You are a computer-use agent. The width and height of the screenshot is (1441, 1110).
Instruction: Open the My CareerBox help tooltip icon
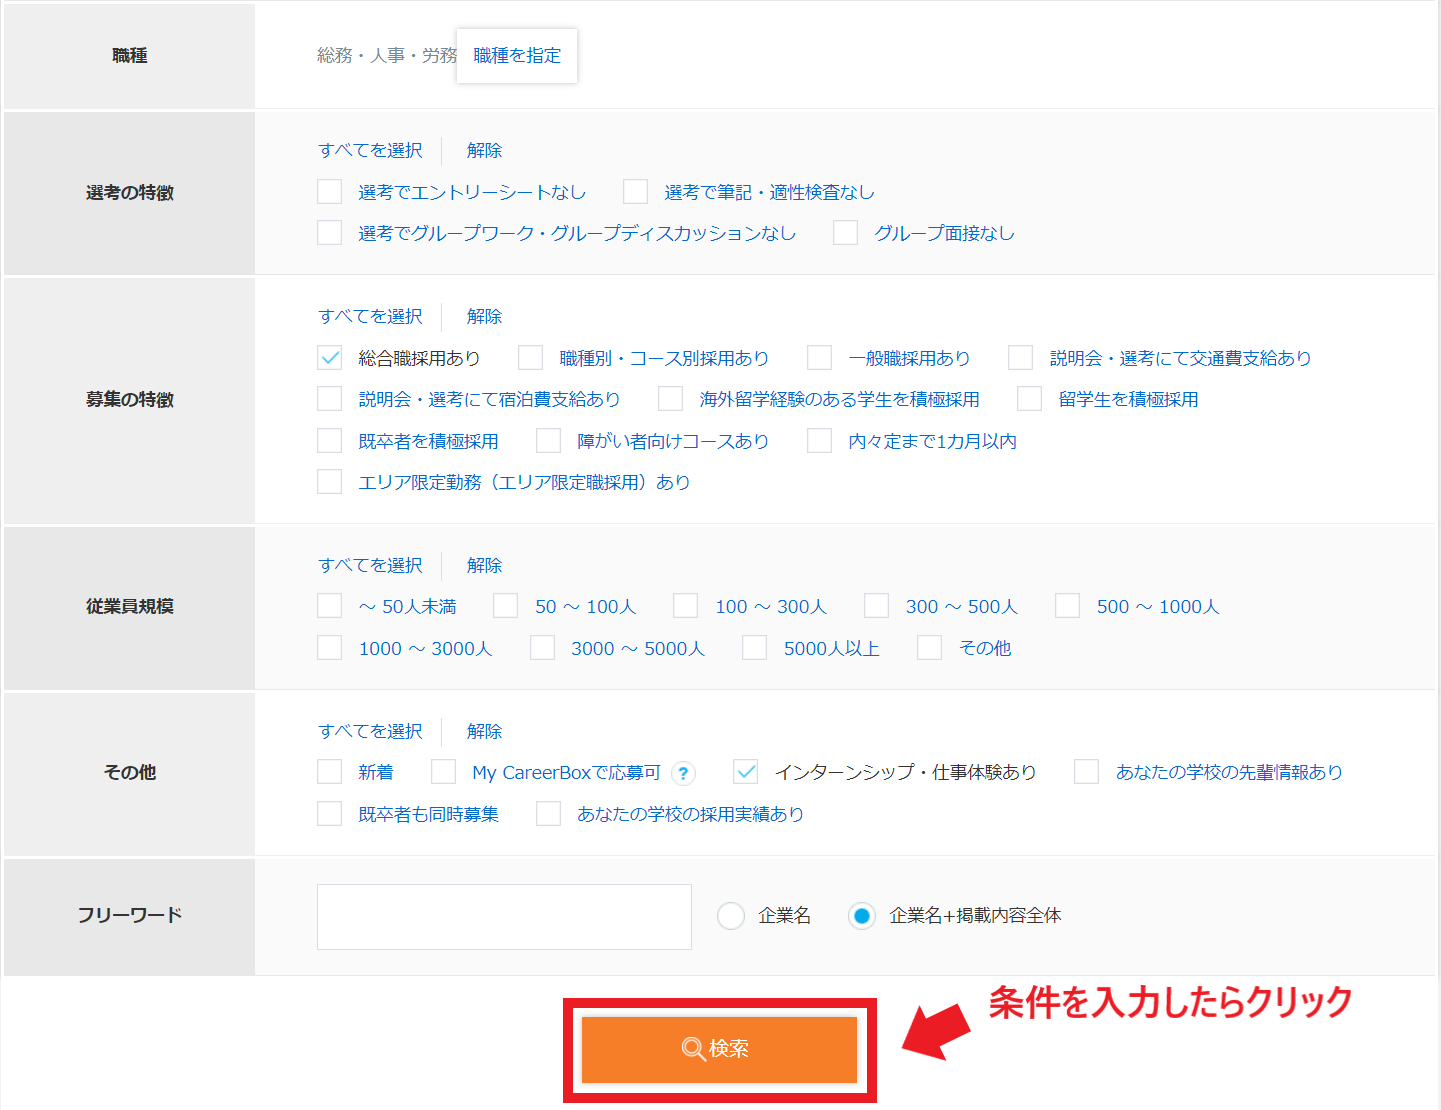[x=683, y=773]
